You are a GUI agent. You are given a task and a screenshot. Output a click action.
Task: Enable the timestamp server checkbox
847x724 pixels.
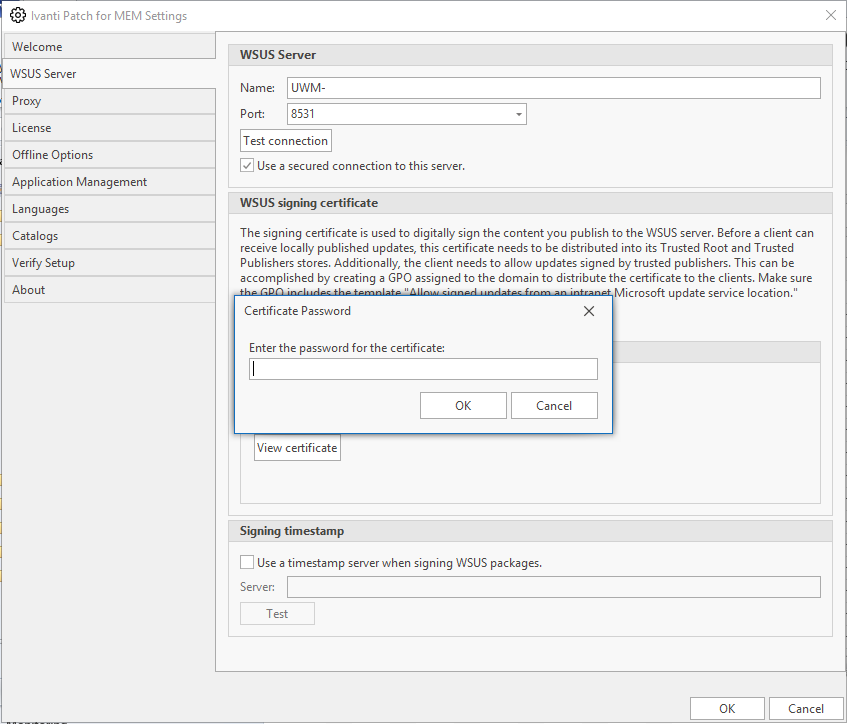click(x=247, y=562)
